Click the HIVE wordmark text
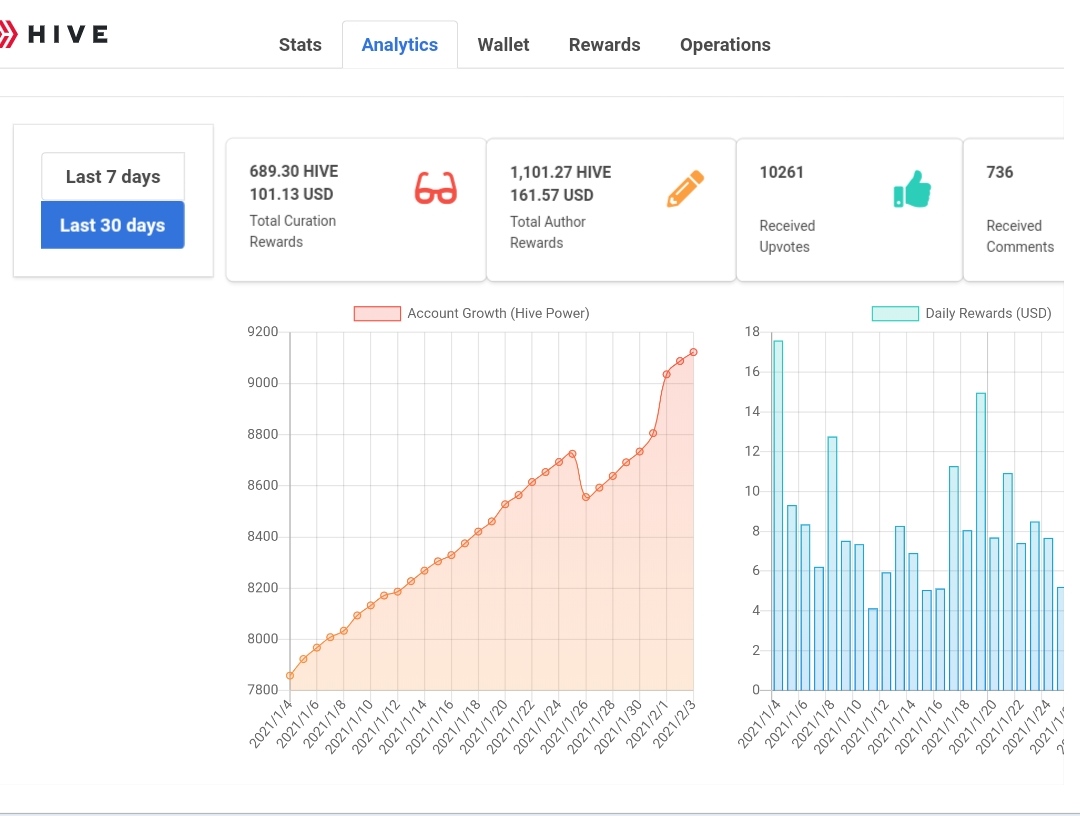Viewport: 1080px width, 816px height. pyautogui.click(x=68, y=34)
